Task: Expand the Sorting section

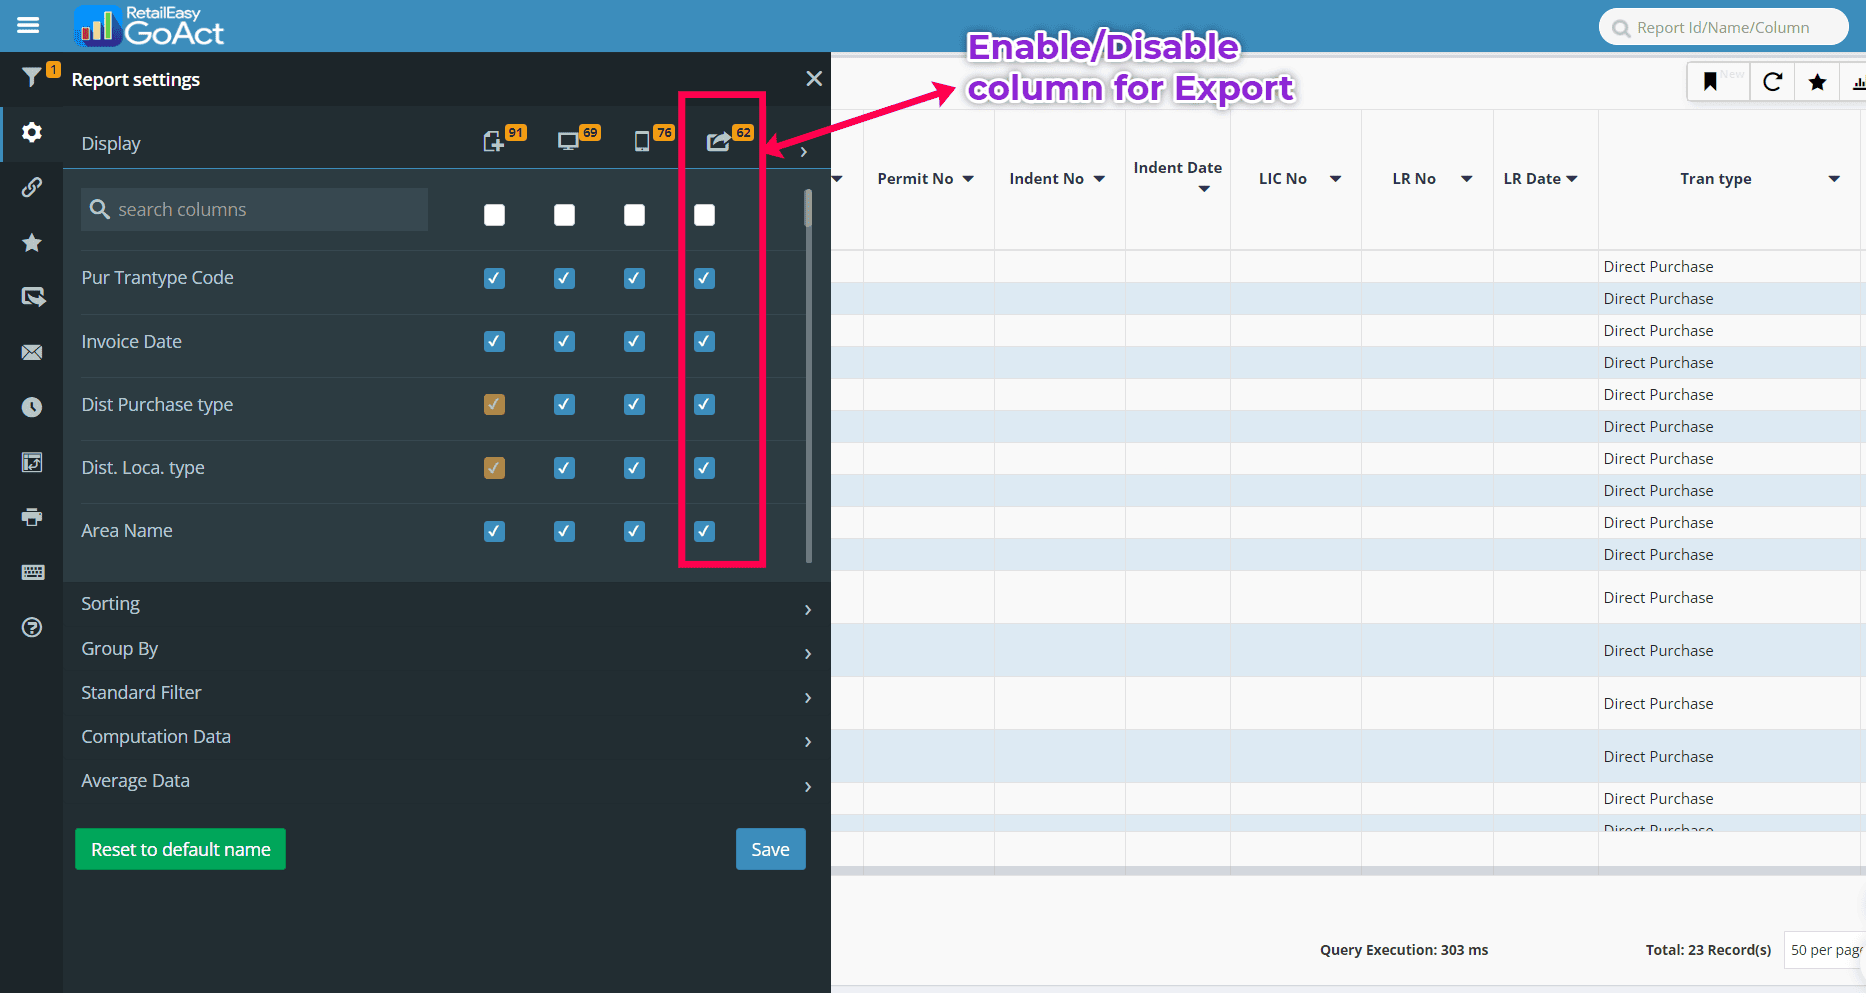Action: (x=446, y=604)
